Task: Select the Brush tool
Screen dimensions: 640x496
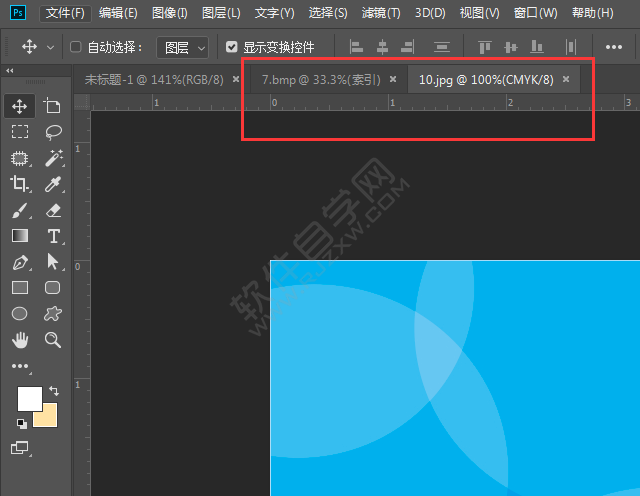Action: 20,211
